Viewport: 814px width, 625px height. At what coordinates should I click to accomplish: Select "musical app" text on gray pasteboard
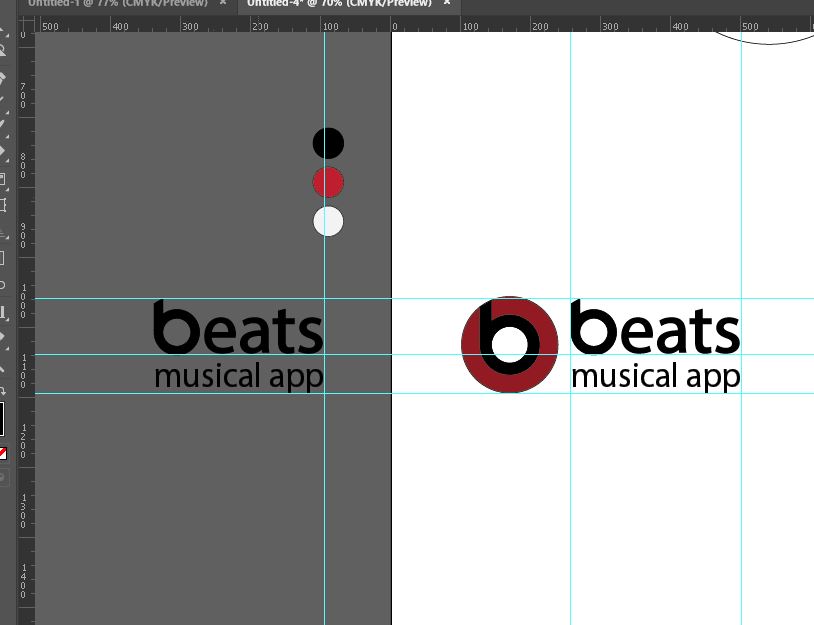coord(239,377)
